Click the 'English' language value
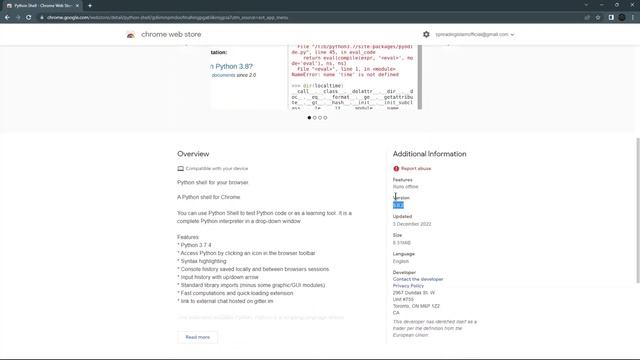 [400, 261]
